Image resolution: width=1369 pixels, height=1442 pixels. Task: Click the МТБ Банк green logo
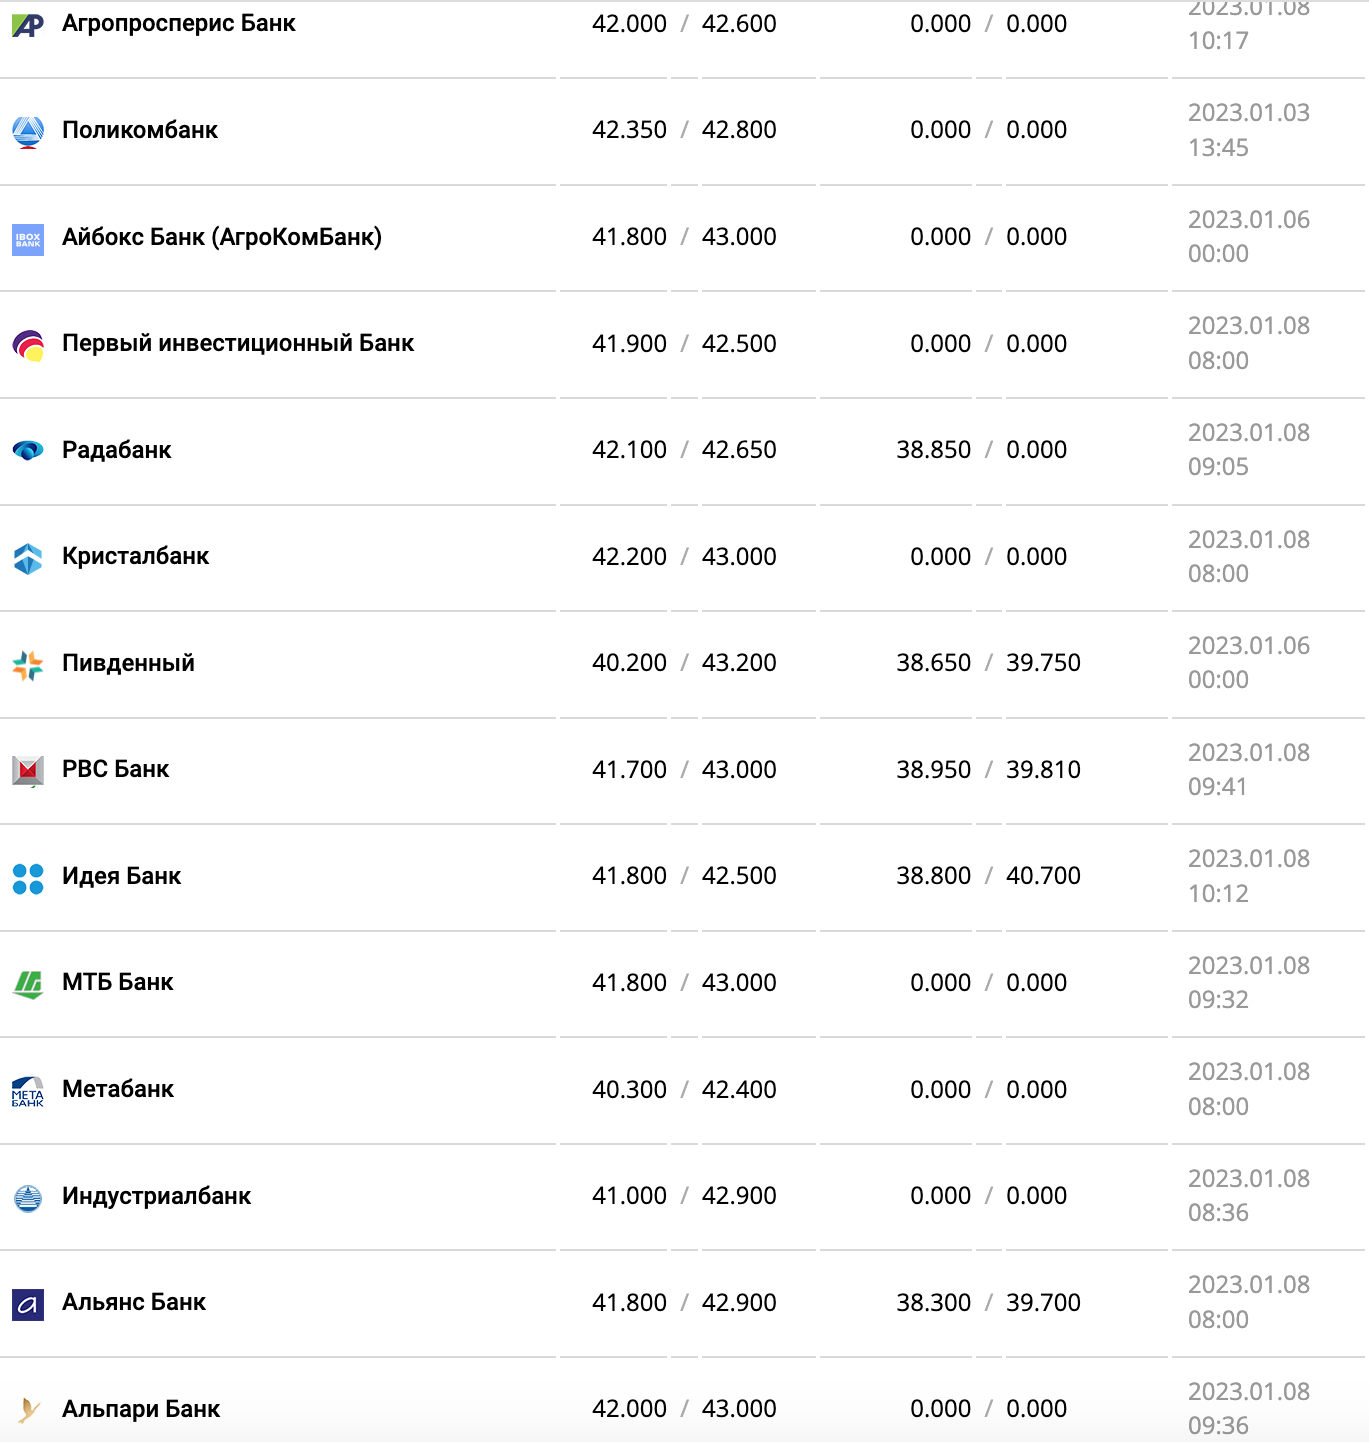pos(28,984)
